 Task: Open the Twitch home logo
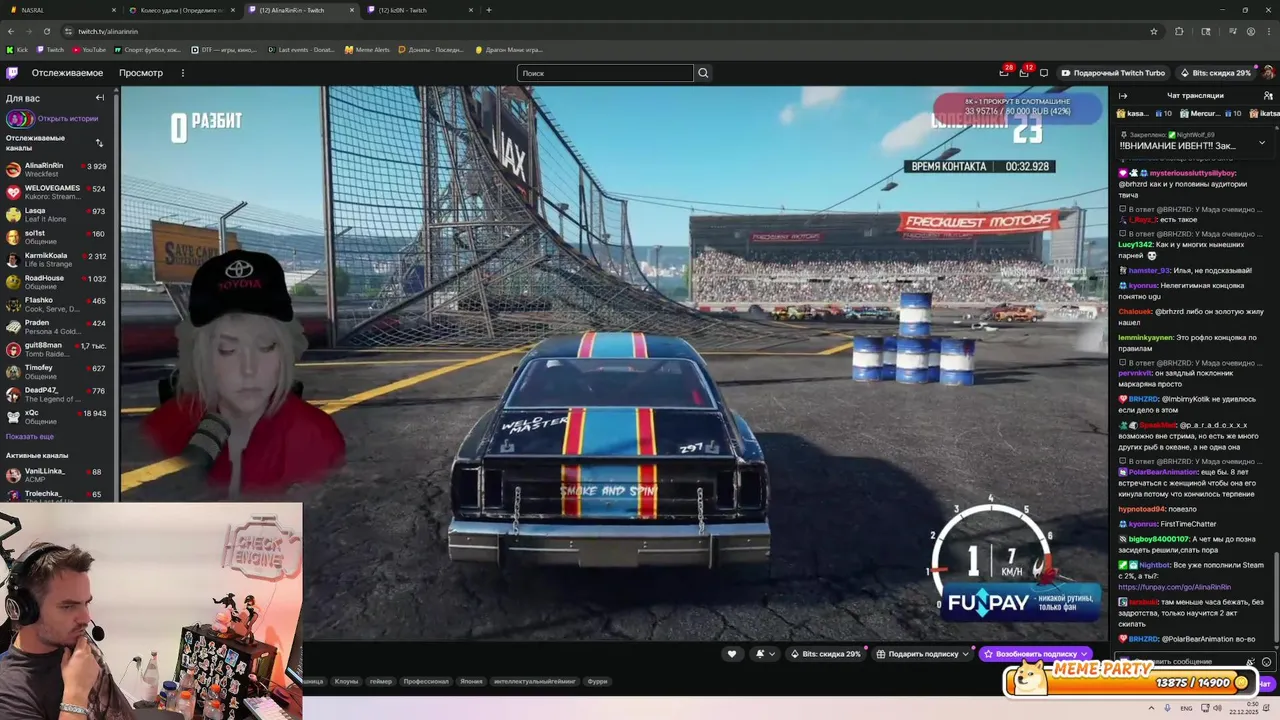coord(12,73)
